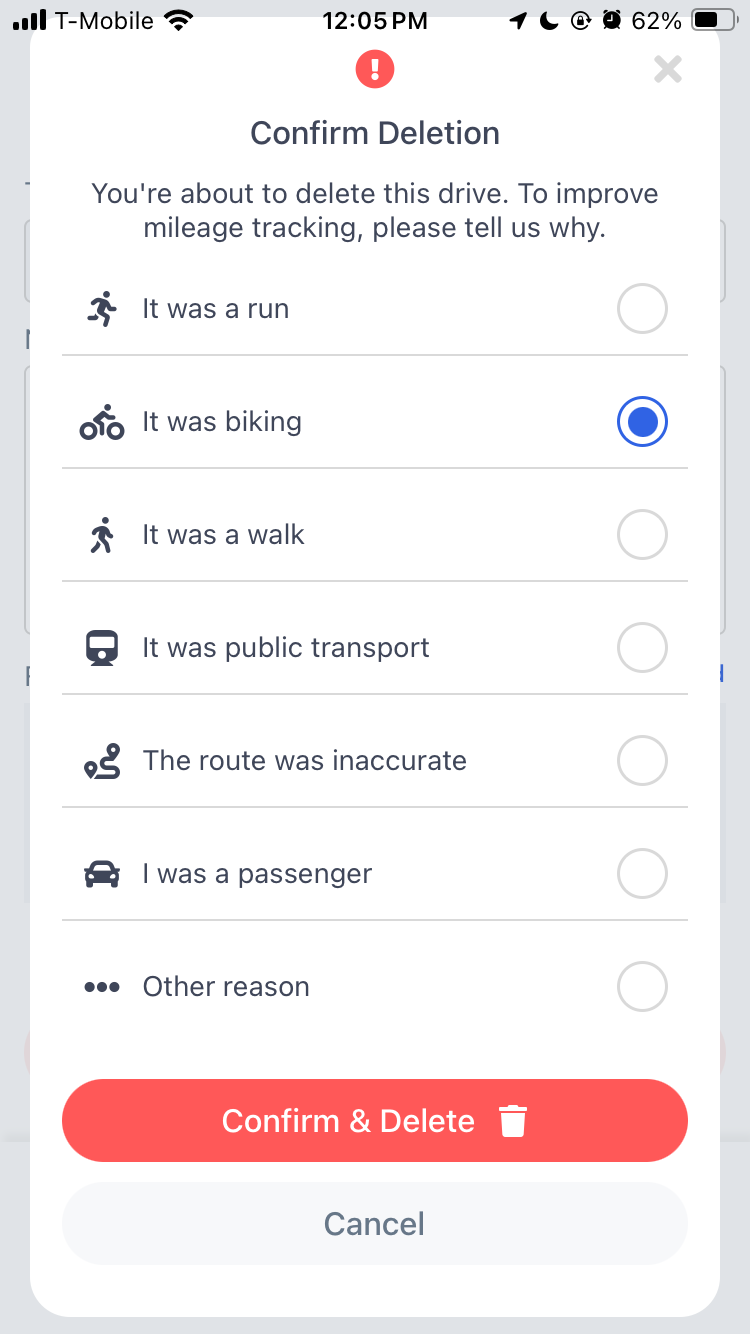Viewport: 750px width, 1334px height.
Task: Select the 'It was biking' radio button
Action: 642,422
